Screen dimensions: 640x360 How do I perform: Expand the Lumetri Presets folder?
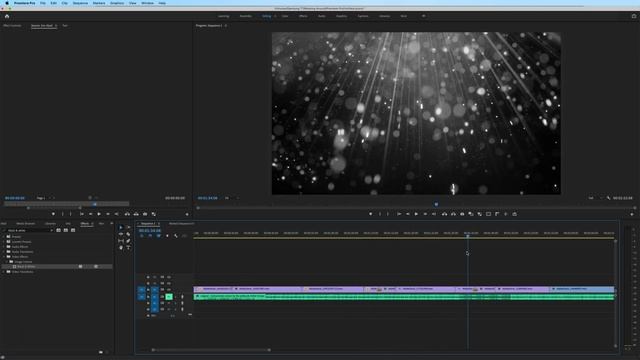[x=4, y=242]
